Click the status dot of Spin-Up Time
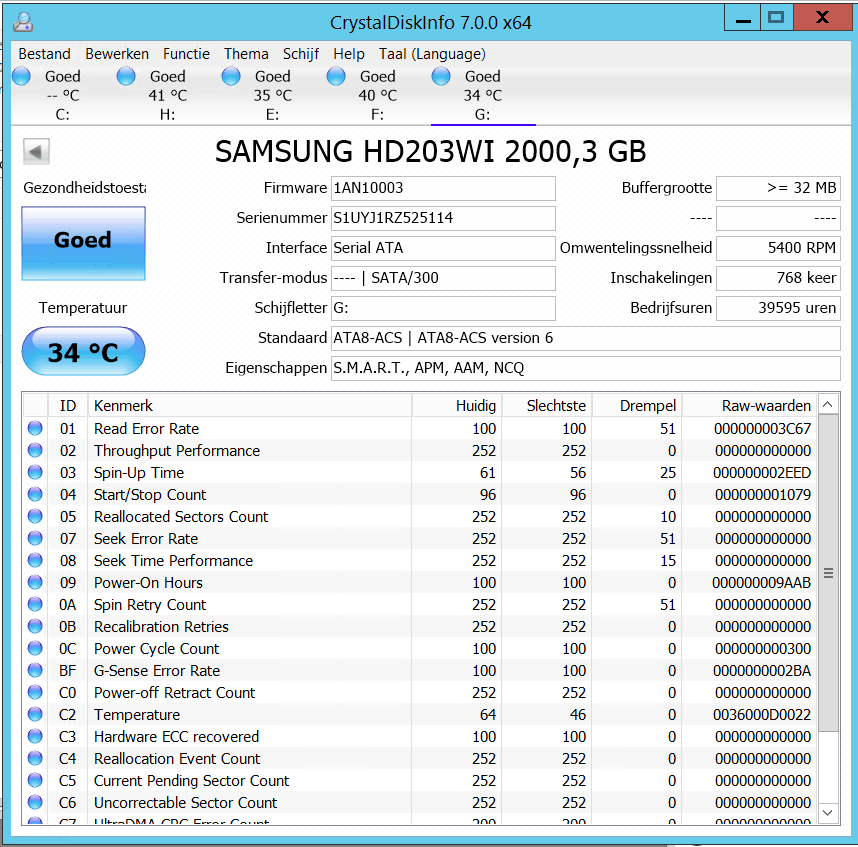The image size is (858, 847). point(35,472)
